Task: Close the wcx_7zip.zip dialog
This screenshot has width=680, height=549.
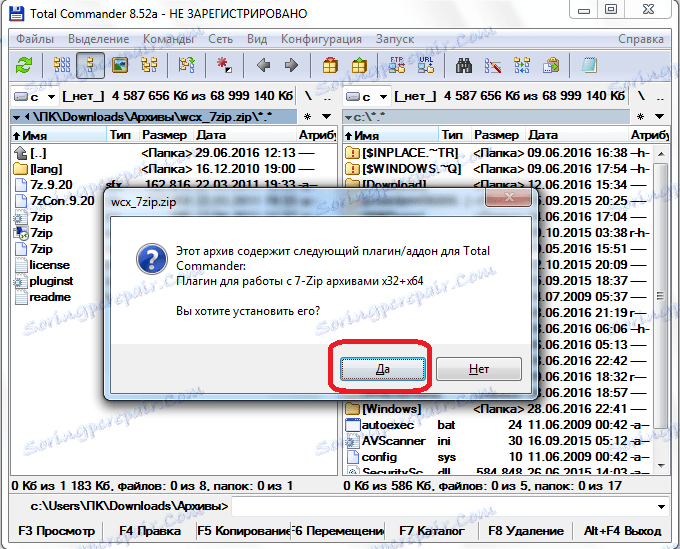Action: [x=509, y=198]
